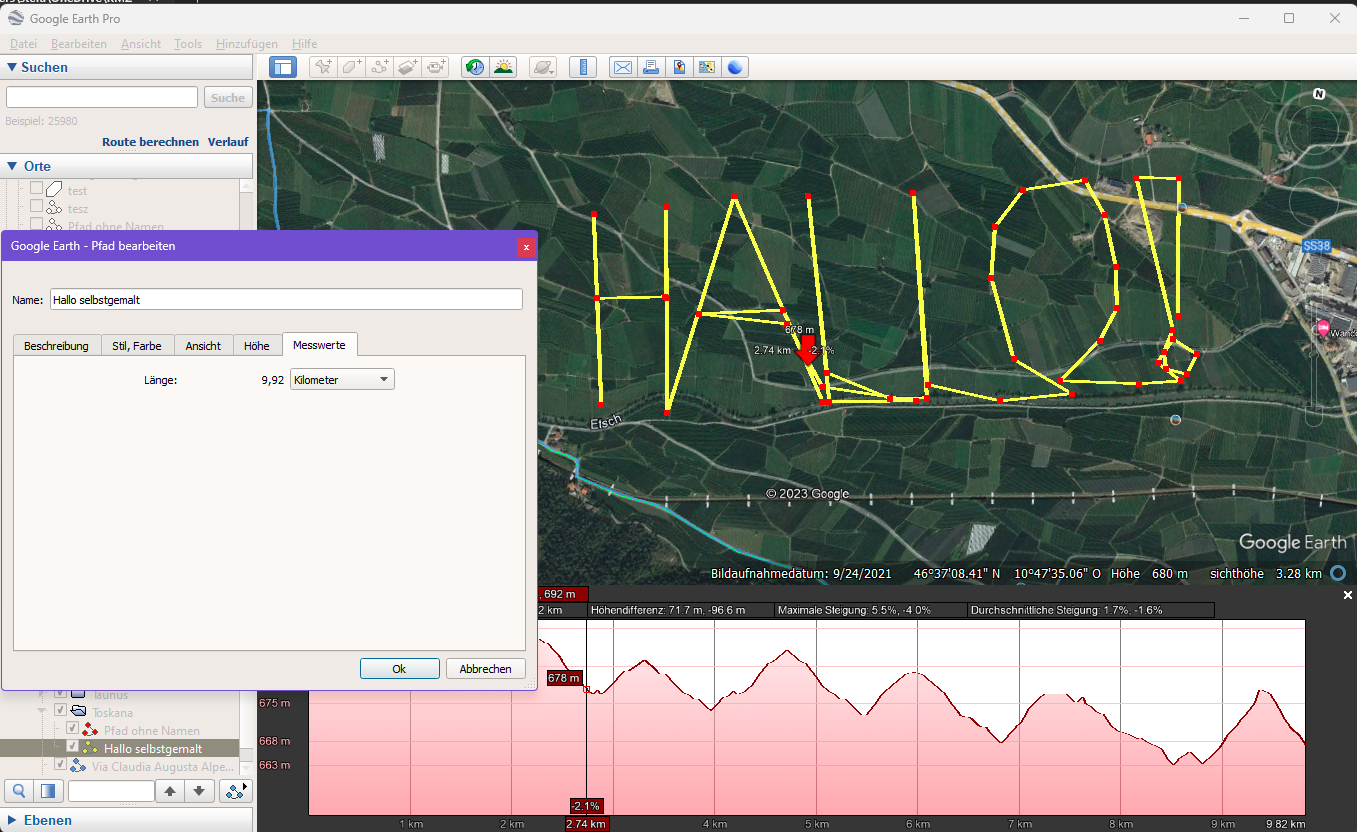The width and height of the screenshot is (1357, 832).
Task: Click the Print icon in toolbar
Action: pyautogui.click(x=651, y=67)
